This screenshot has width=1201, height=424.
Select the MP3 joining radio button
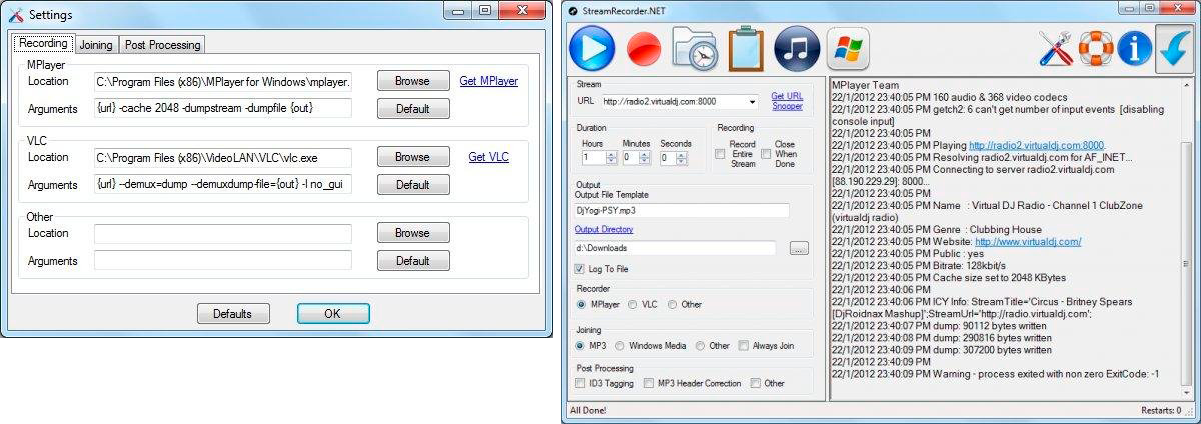[x=581, y=346]
